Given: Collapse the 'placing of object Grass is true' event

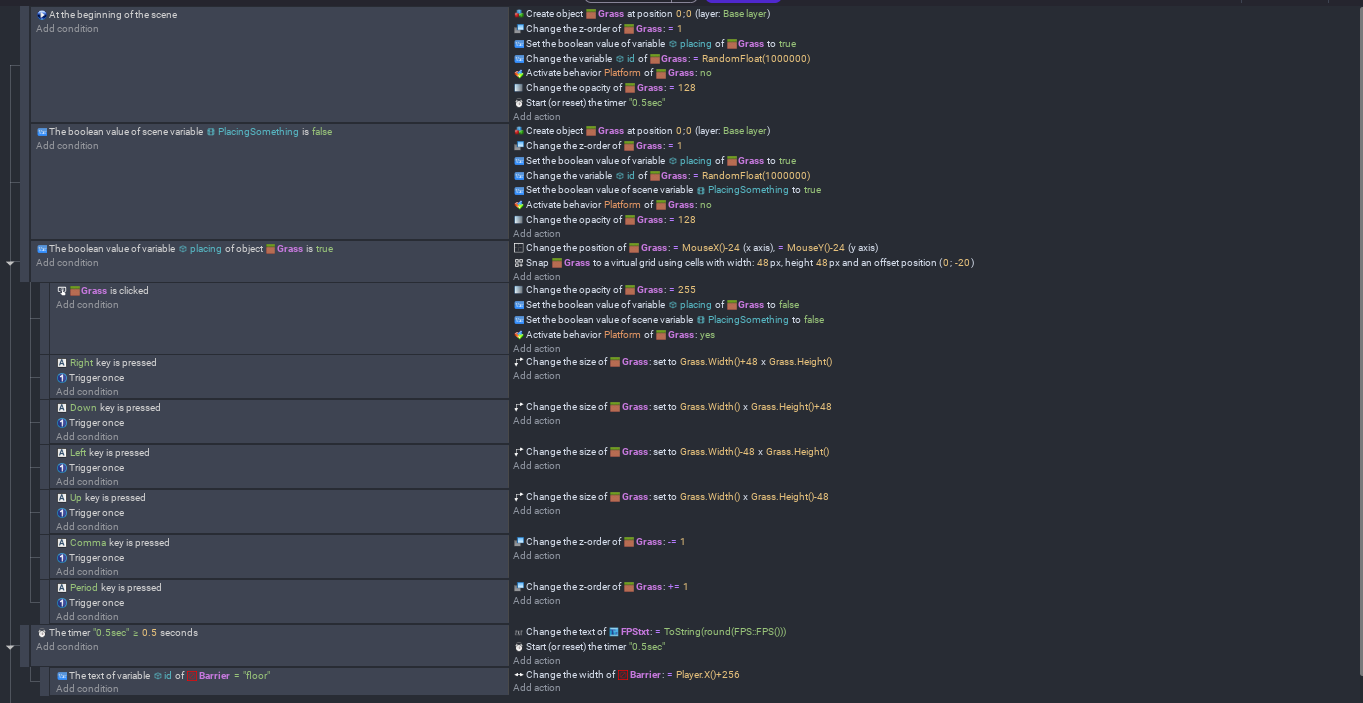Looking at the screenshot, I should (x=12, y=264).
